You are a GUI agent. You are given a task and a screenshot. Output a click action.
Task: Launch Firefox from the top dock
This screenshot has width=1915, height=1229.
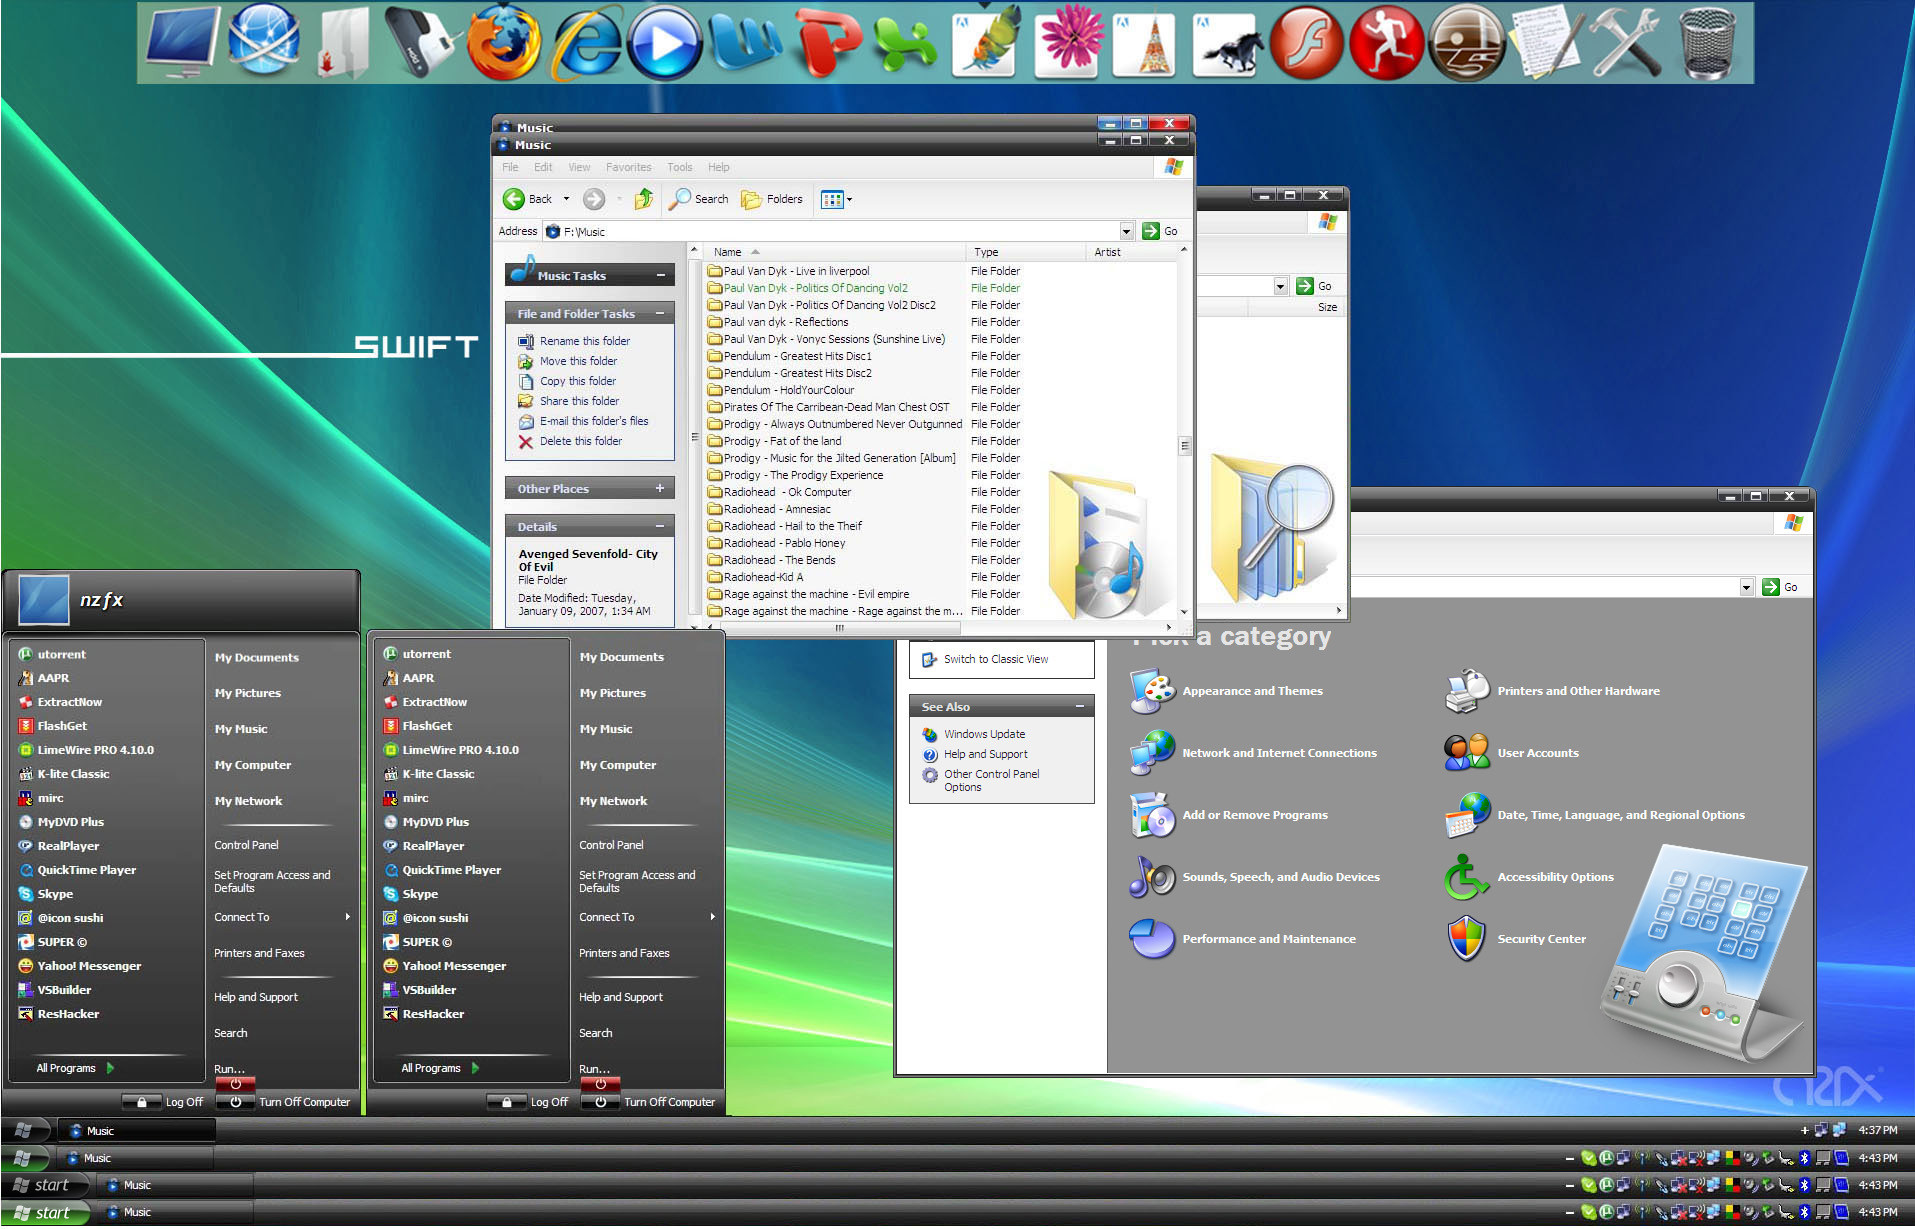pos(503,42)
